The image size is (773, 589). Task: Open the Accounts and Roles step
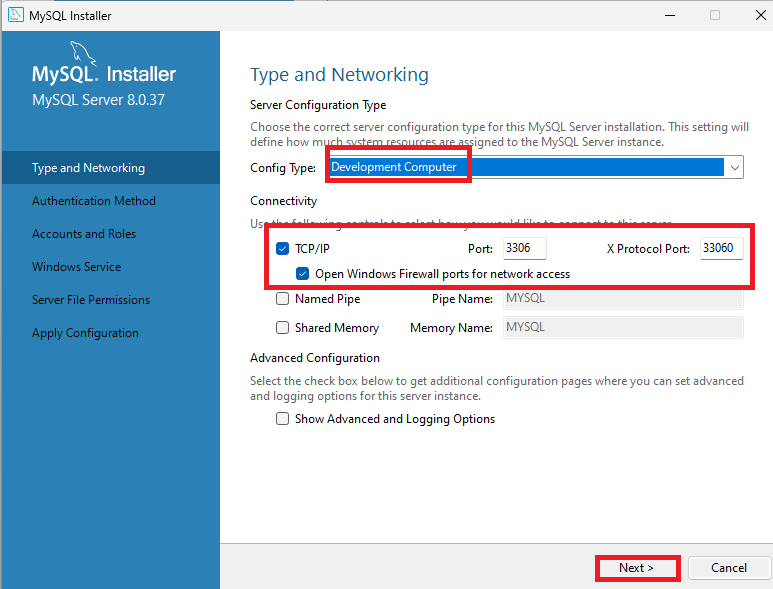[84, 234]
